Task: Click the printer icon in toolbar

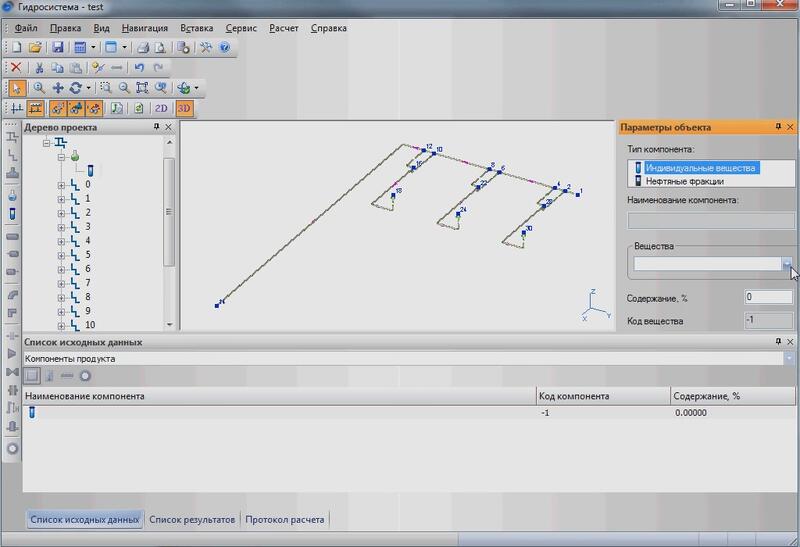Action: click(143, 47)
